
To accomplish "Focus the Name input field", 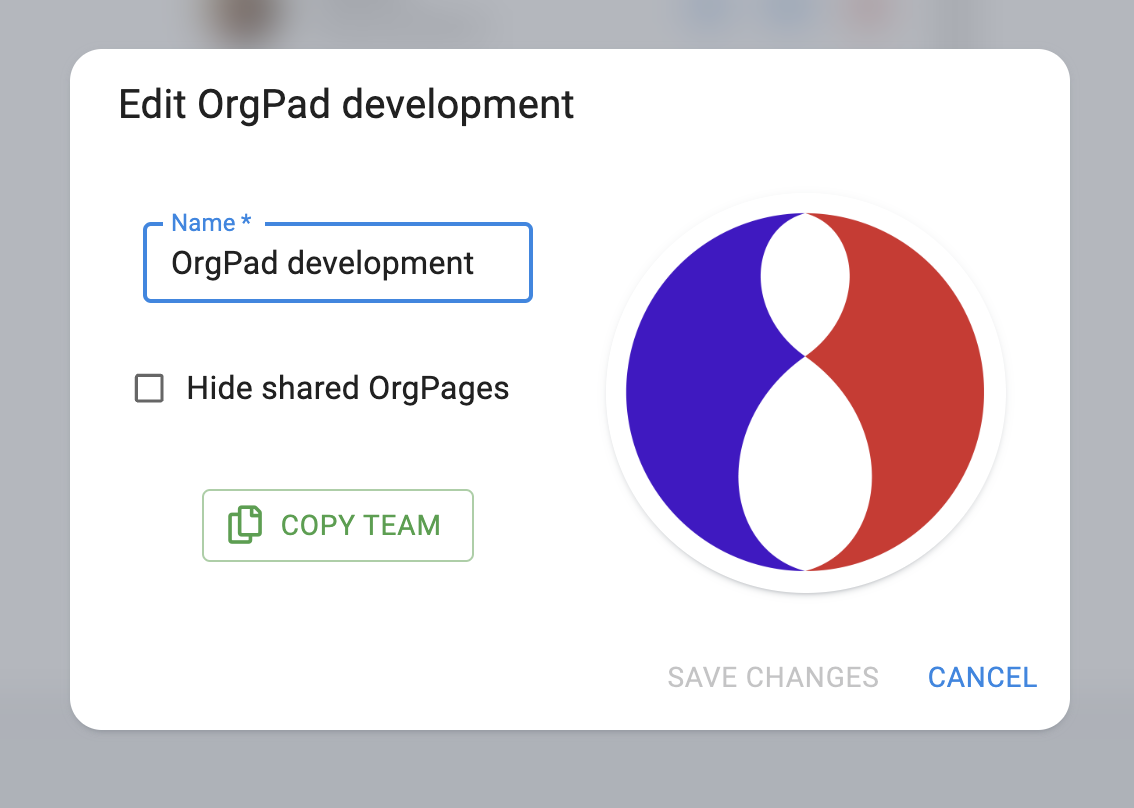I will pos(337,263).
